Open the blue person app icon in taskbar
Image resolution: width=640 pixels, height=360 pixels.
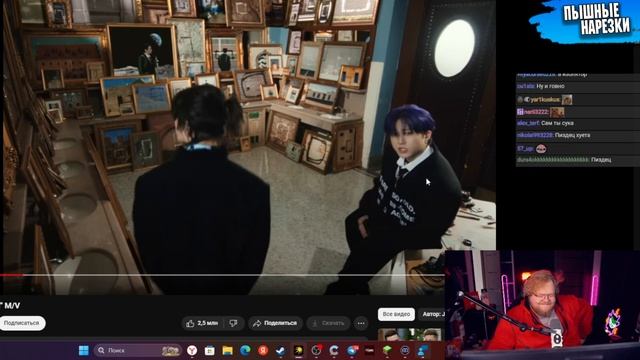[423, 350]
